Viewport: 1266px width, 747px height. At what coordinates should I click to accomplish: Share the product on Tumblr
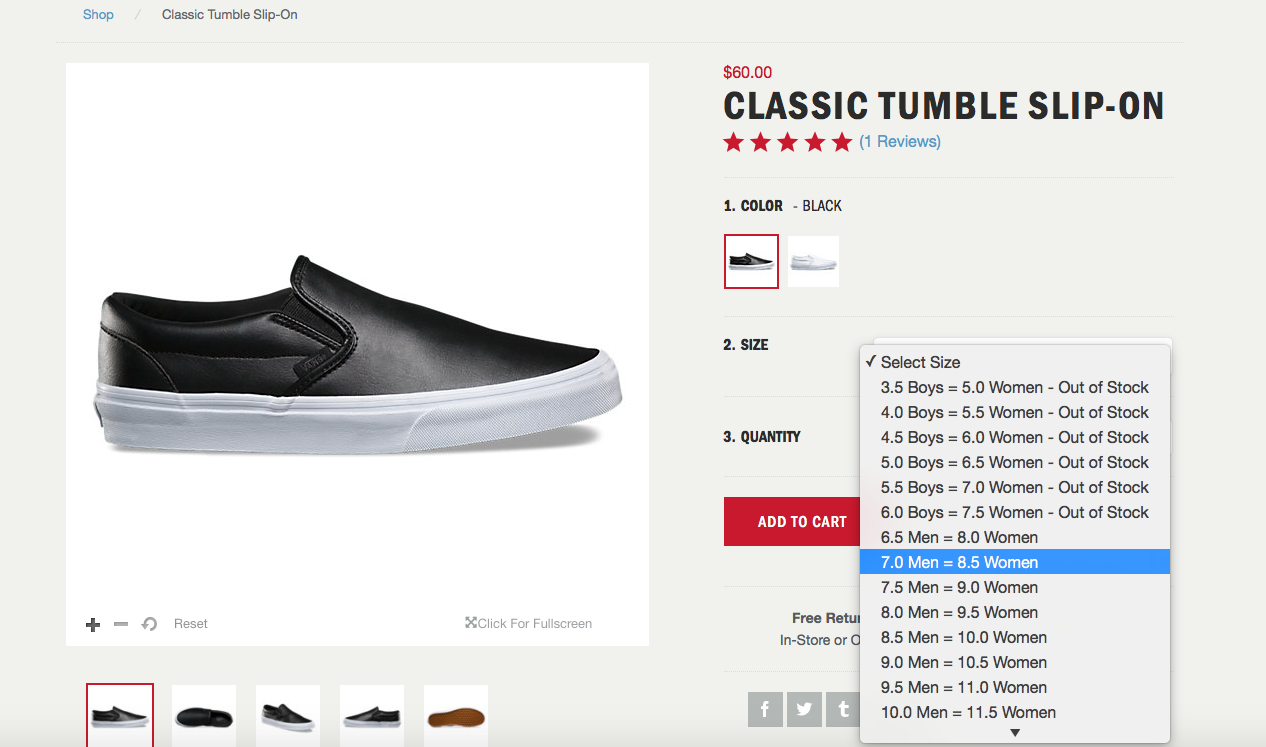(x=843, y=709)
